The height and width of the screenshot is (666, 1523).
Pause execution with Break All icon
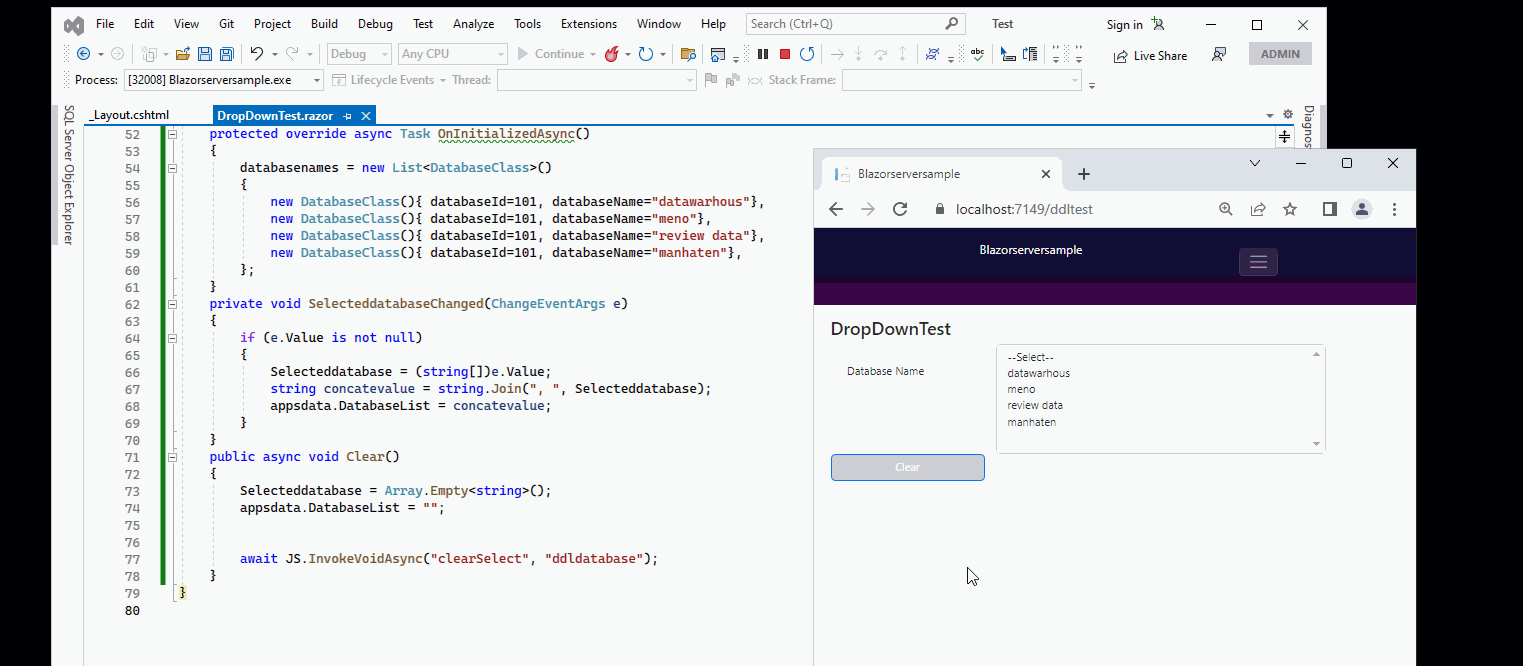[x=763, y=54]
